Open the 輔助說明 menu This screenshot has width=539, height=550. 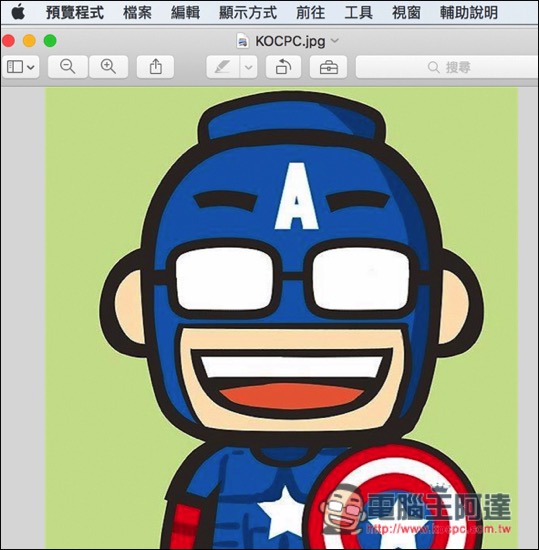(x=469, y=13)
